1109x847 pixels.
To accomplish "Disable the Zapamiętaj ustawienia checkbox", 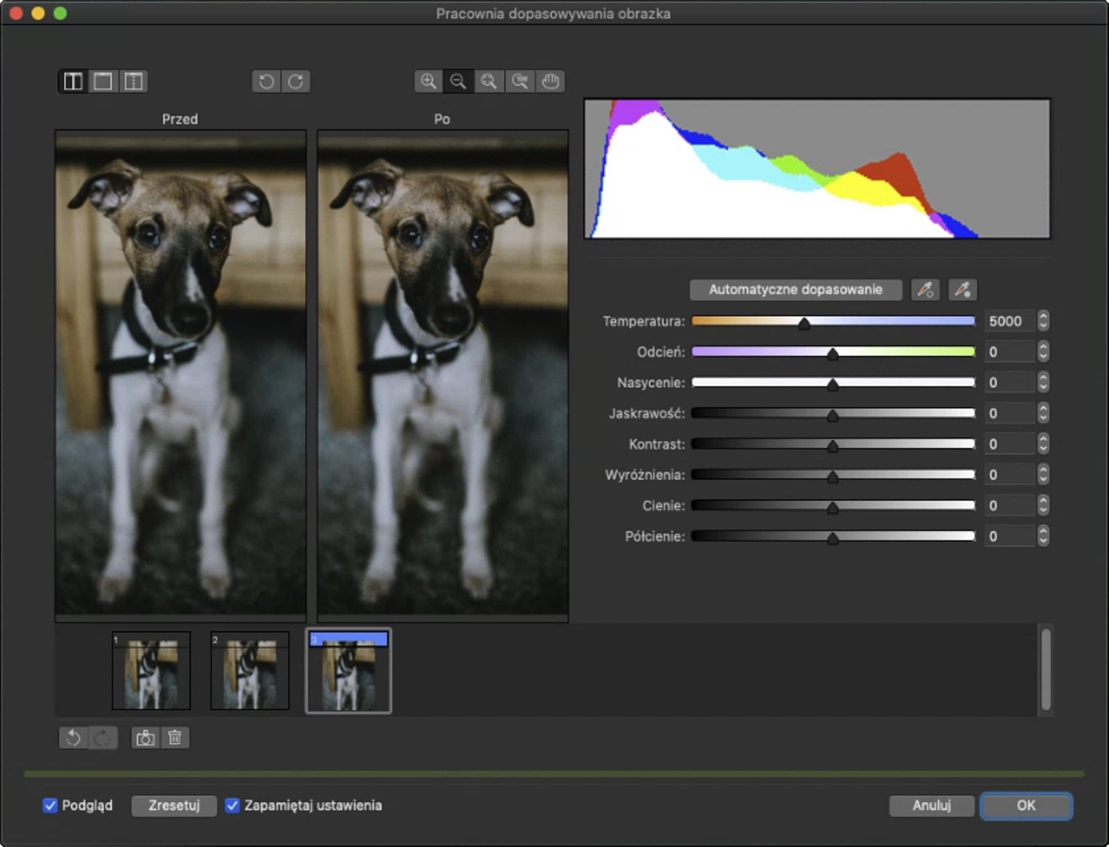I will click(x=232, y=805).
